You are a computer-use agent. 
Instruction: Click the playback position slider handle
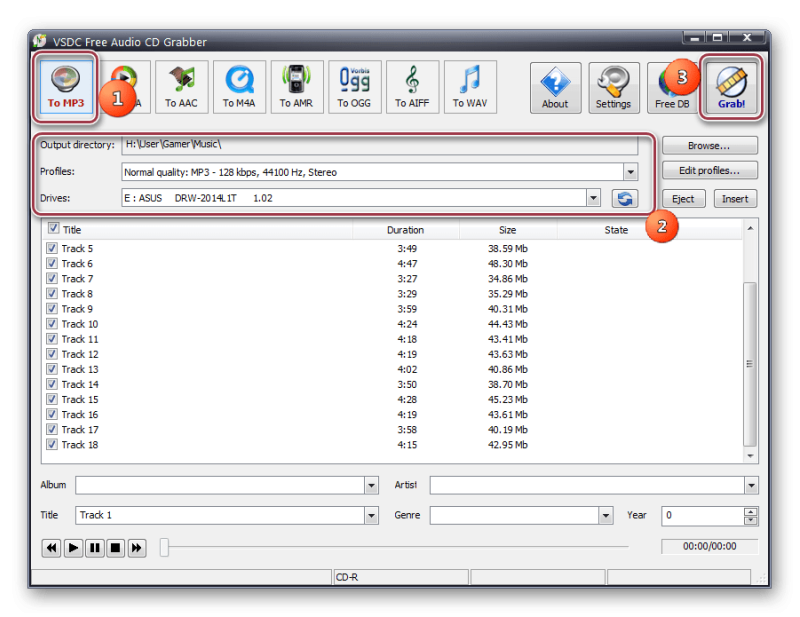[x=164, y=547]
